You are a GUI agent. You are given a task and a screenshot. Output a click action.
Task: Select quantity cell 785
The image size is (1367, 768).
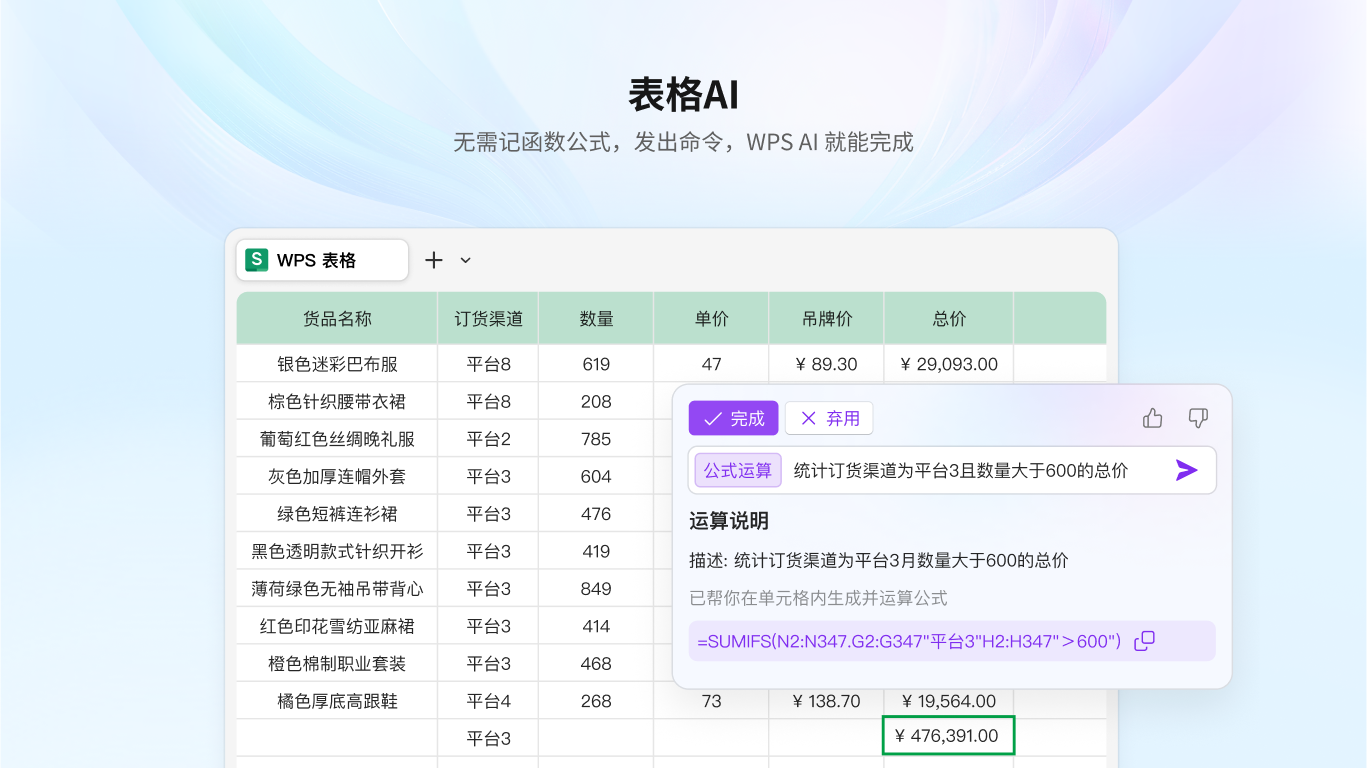596,439
